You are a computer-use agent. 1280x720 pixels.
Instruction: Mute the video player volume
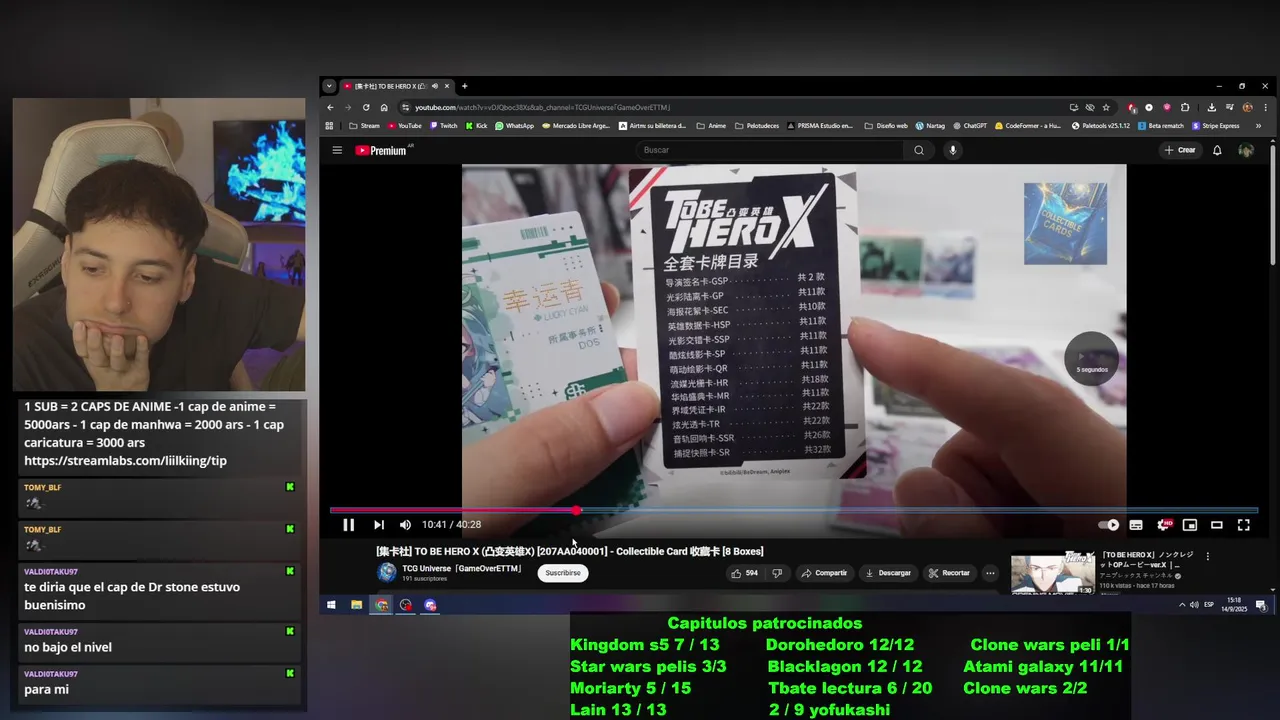point(405,525)
